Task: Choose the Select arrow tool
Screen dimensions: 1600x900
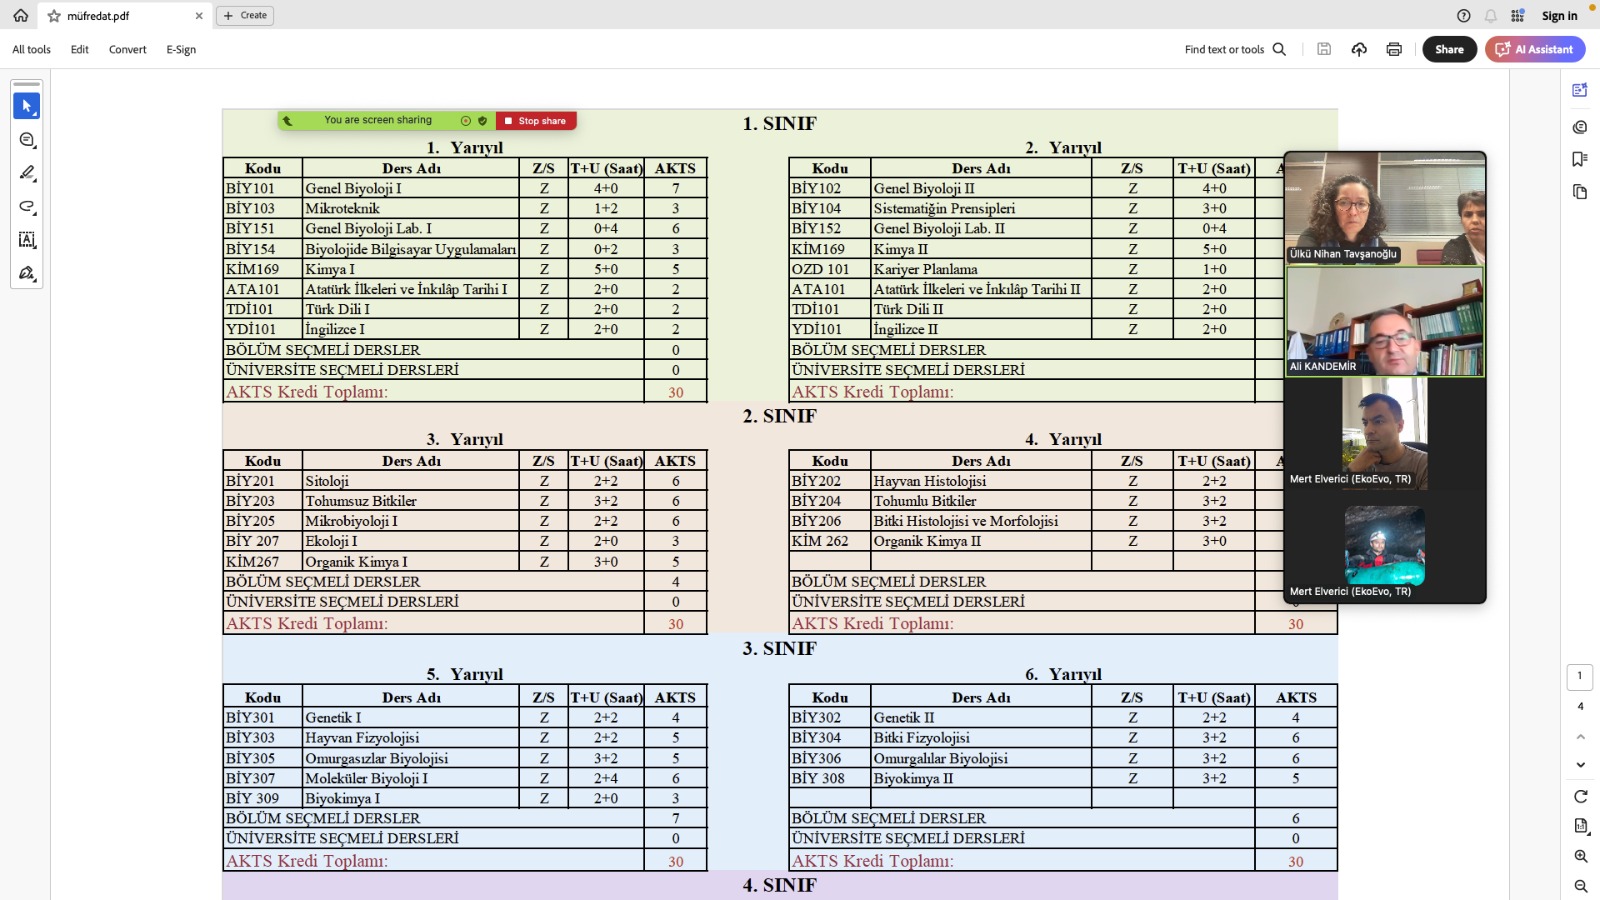Action: click(x=27, y=106)
